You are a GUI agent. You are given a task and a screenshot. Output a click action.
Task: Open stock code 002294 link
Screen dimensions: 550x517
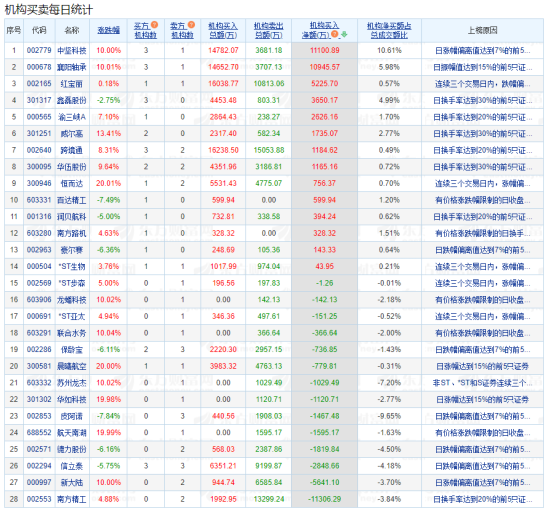(x=39, y=466)
